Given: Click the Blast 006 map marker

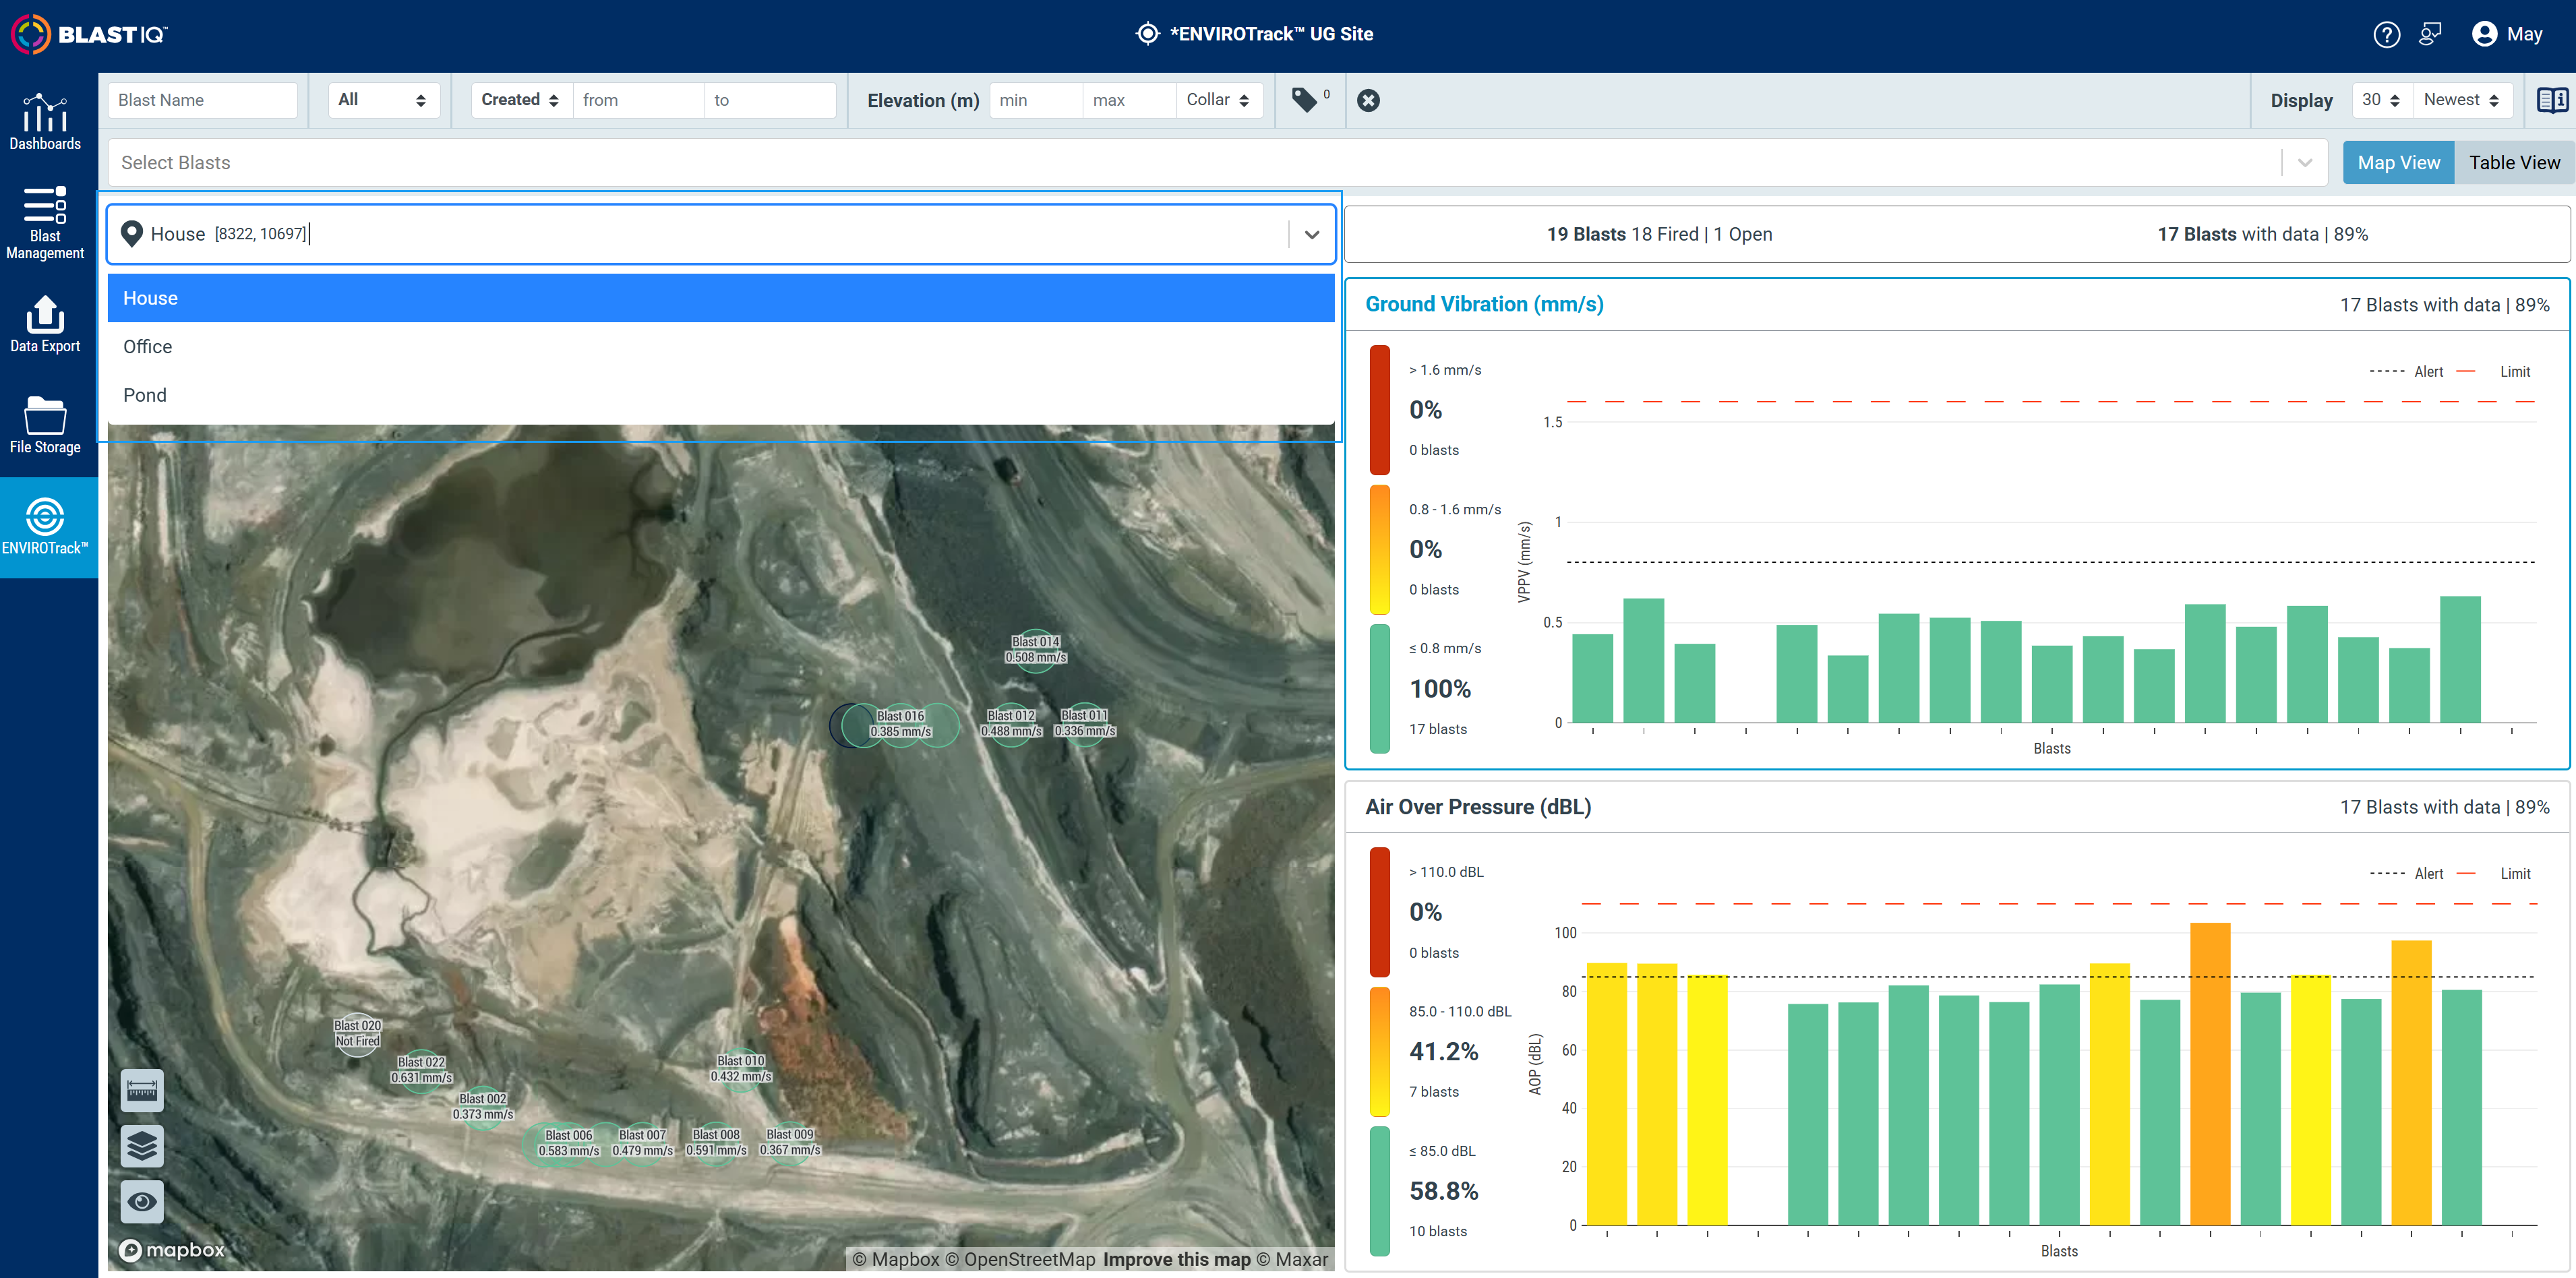Looking at the screenshot, I should pyautogui.click(x=569, y=1143).
